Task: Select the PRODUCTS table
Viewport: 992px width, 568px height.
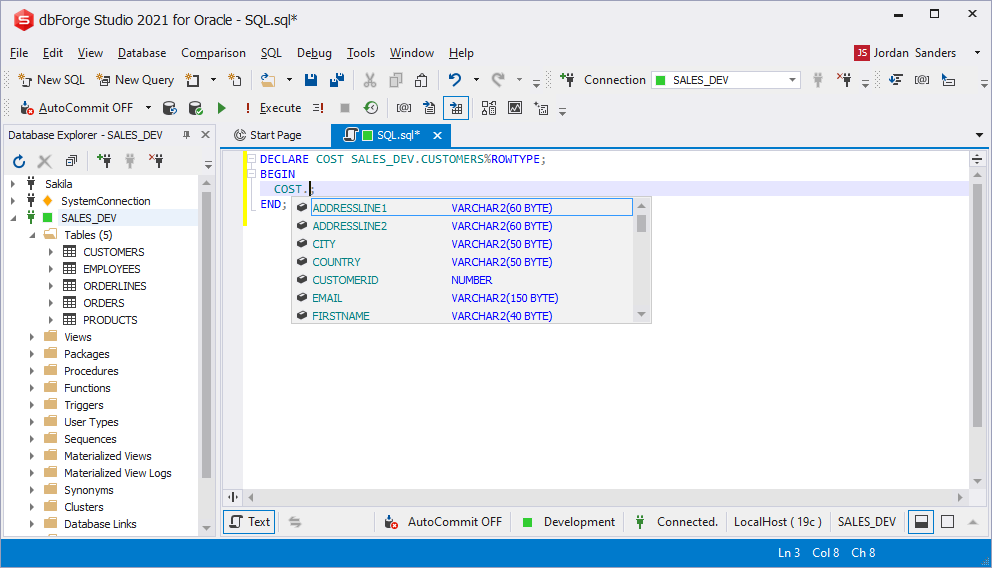Action: 110,320
